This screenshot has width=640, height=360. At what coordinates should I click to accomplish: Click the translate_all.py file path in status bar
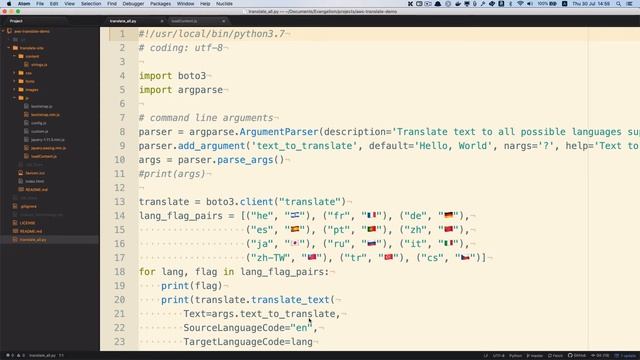click(x=43, y=356)
